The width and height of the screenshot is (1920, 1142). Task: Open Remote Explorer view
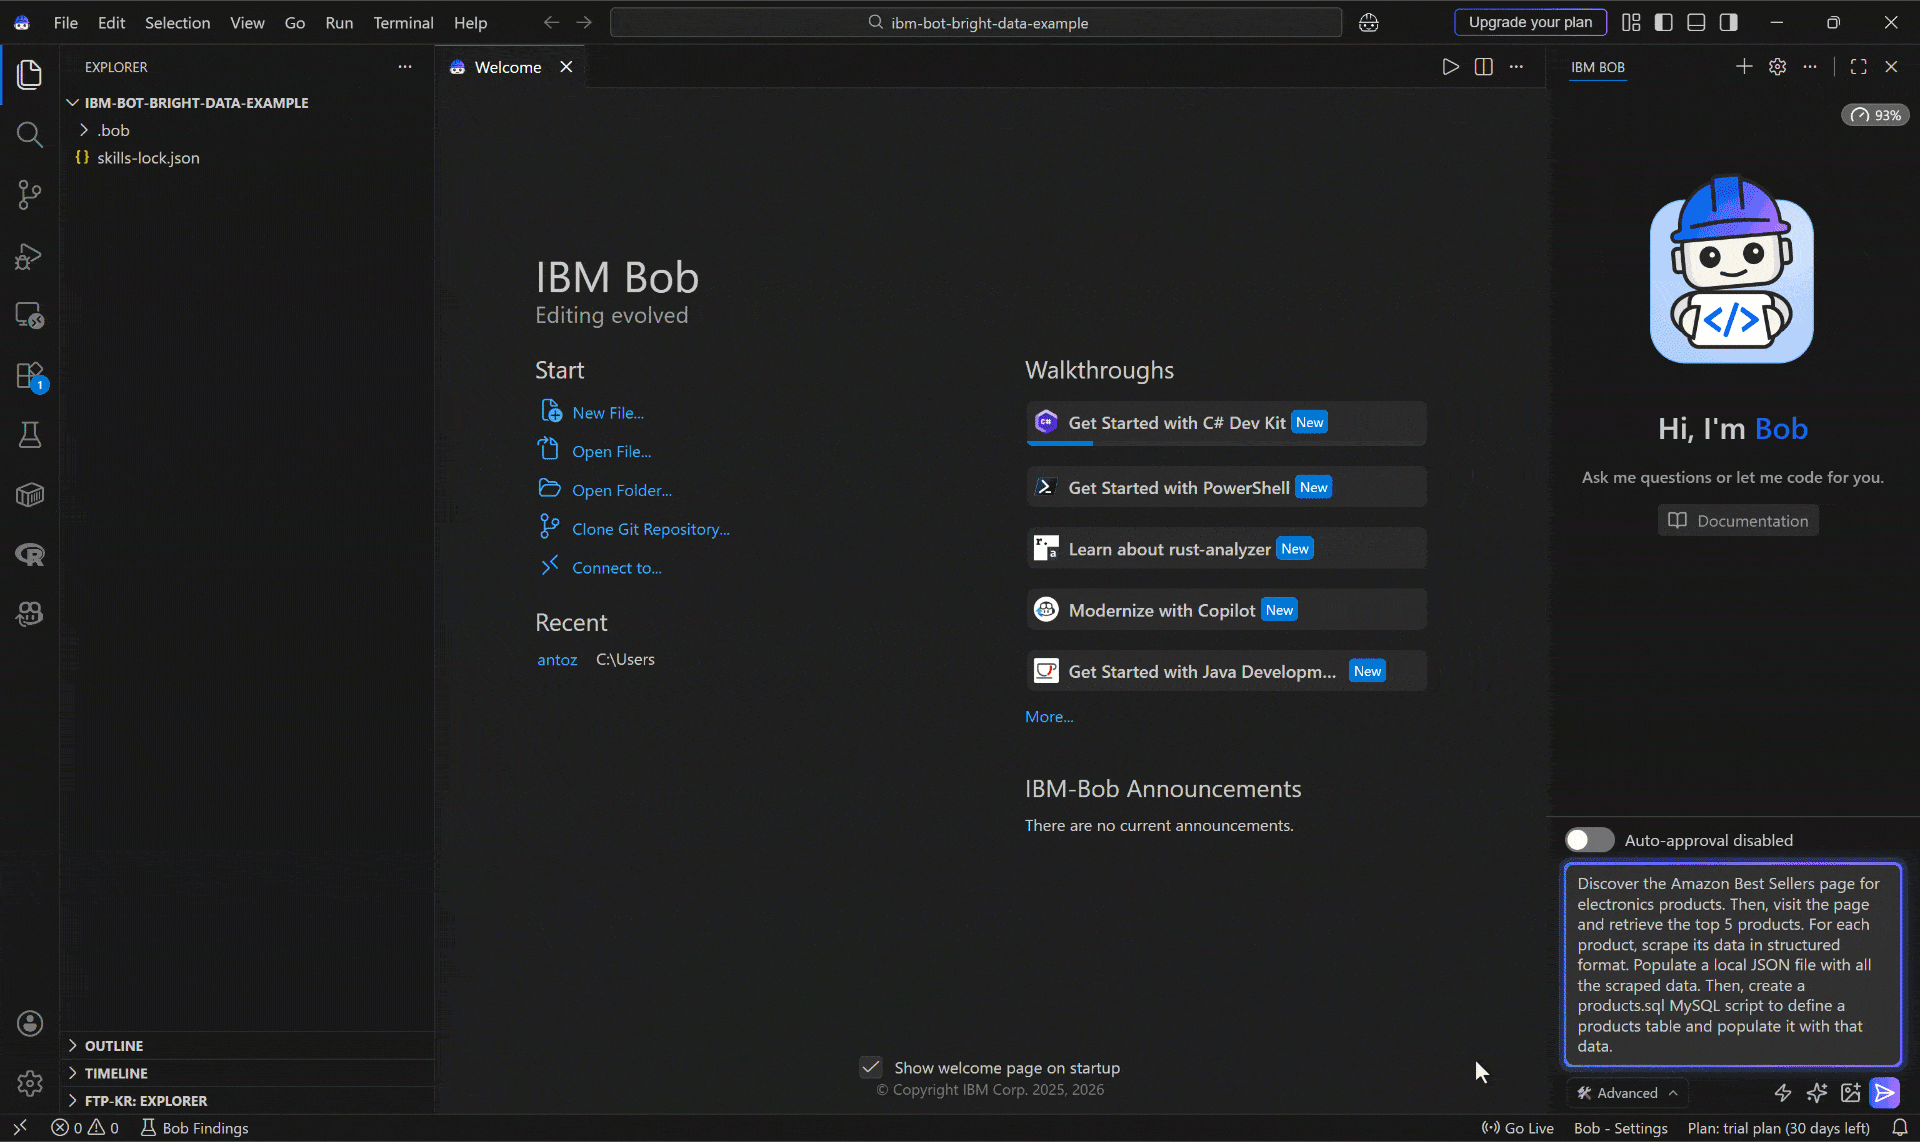(30, 316)
